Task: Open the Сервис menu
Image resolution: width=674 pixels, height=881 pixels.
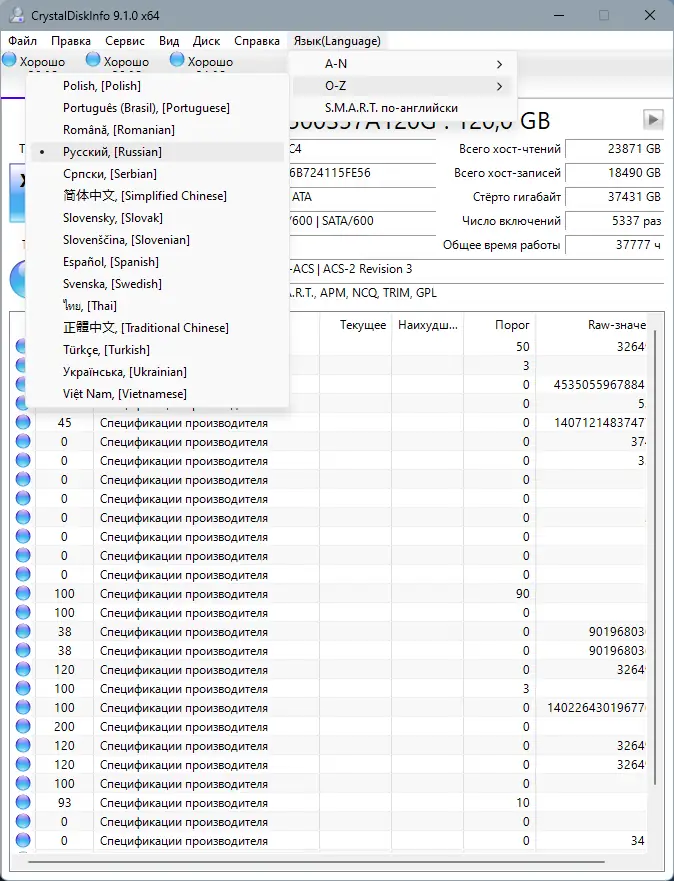Action: click(125, 41)
